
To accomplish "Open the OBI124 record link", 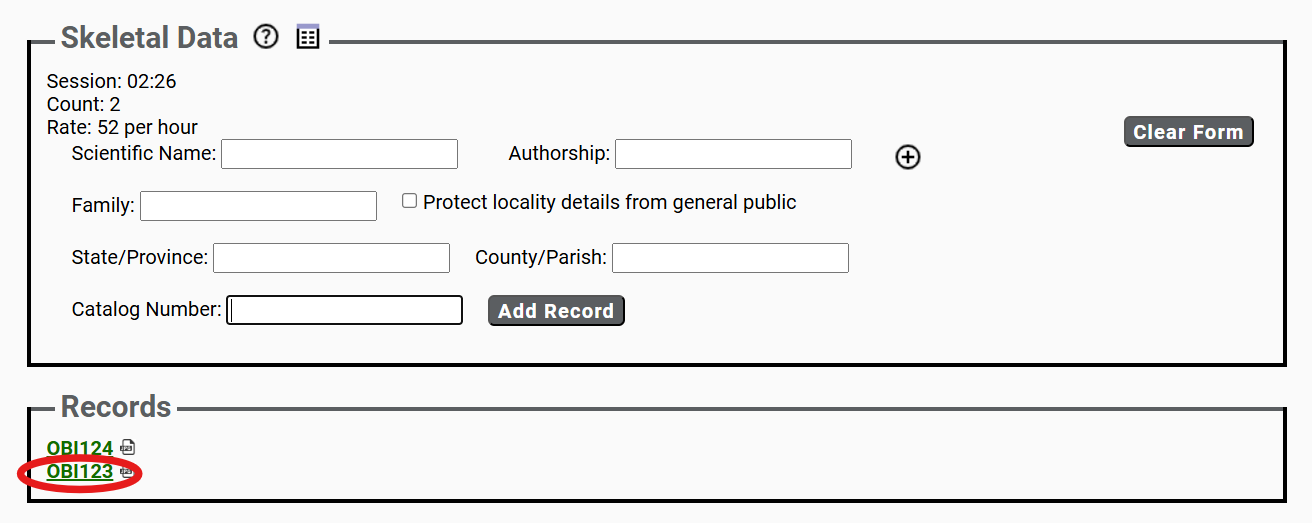I will click(x=80, y=448).
